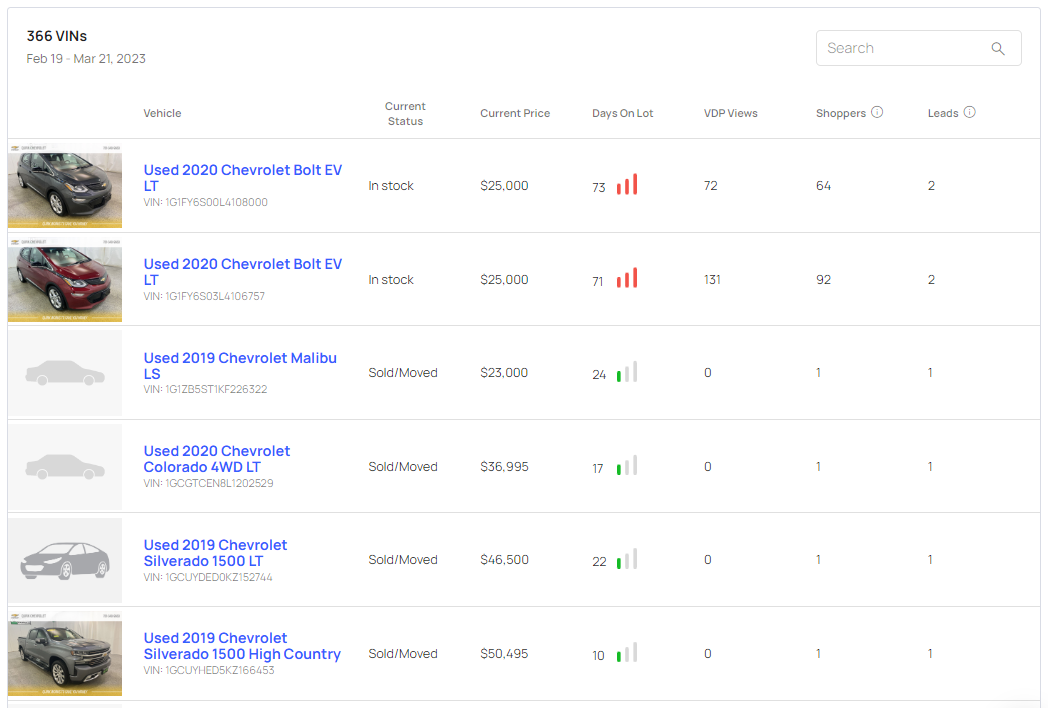
Task: Sort by Days On Lot column header
Action: pyautogui.click(x=622, y=113)
